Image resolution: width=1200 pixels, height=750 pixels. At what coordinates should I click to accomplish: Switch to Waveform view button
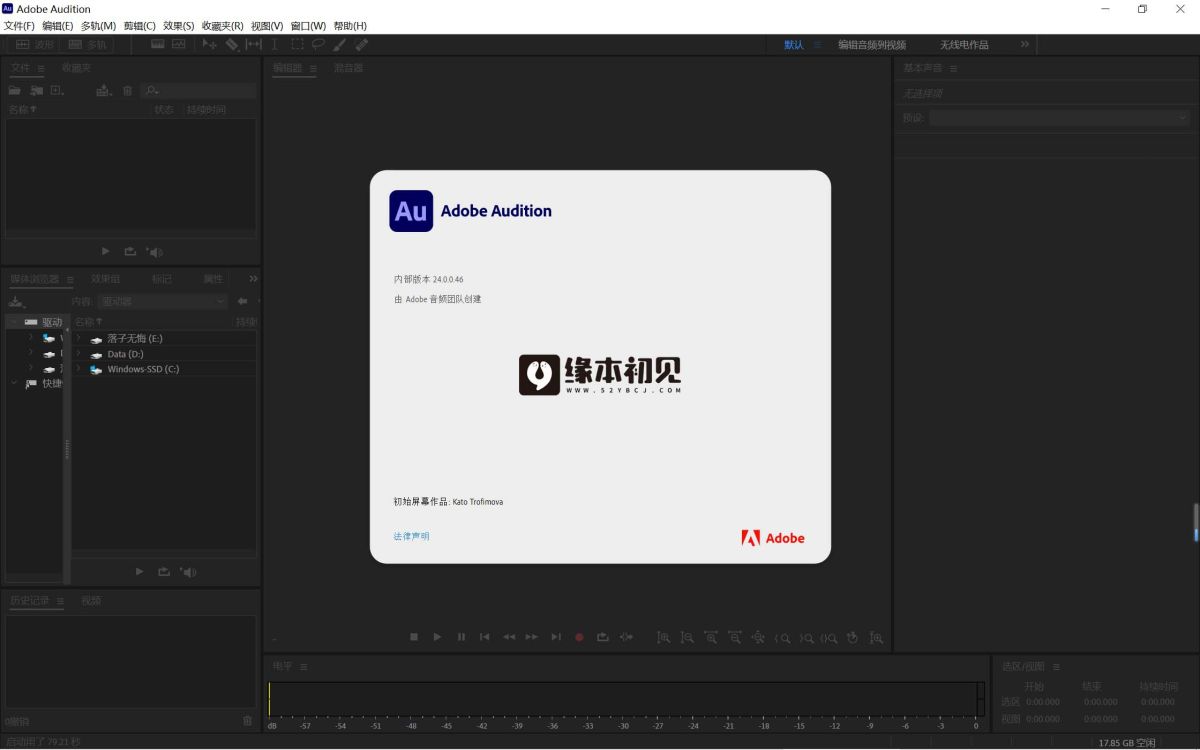click(34, 44)
